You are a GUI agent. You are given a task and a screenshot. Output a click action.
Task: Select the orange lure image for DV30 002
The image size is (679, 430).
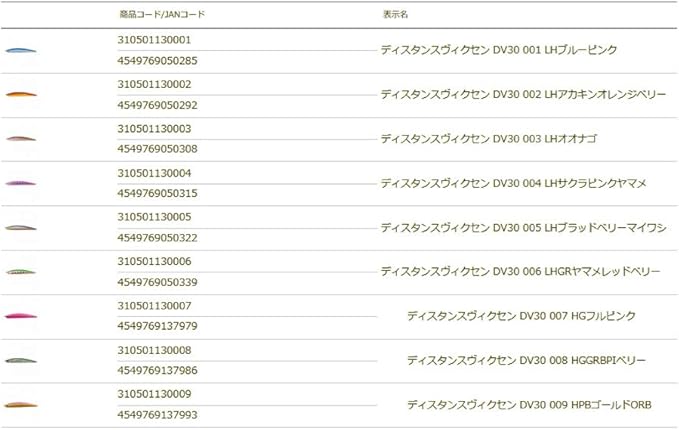20,94
